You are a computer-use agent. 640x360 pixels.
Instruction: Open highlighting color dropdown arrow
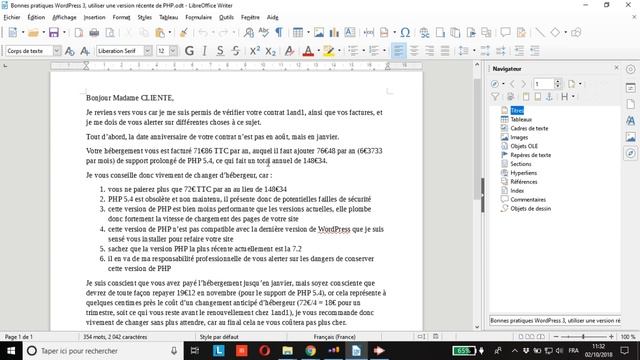point(339,51)
